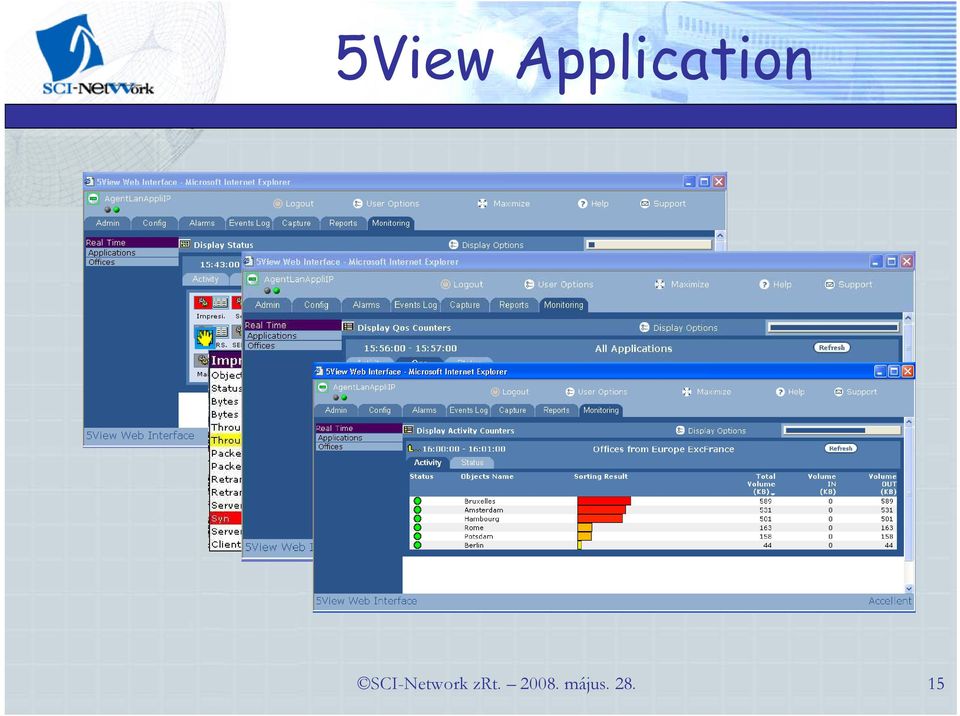Click the green AgentLanAppliIP icon in front window

[323, 387]
